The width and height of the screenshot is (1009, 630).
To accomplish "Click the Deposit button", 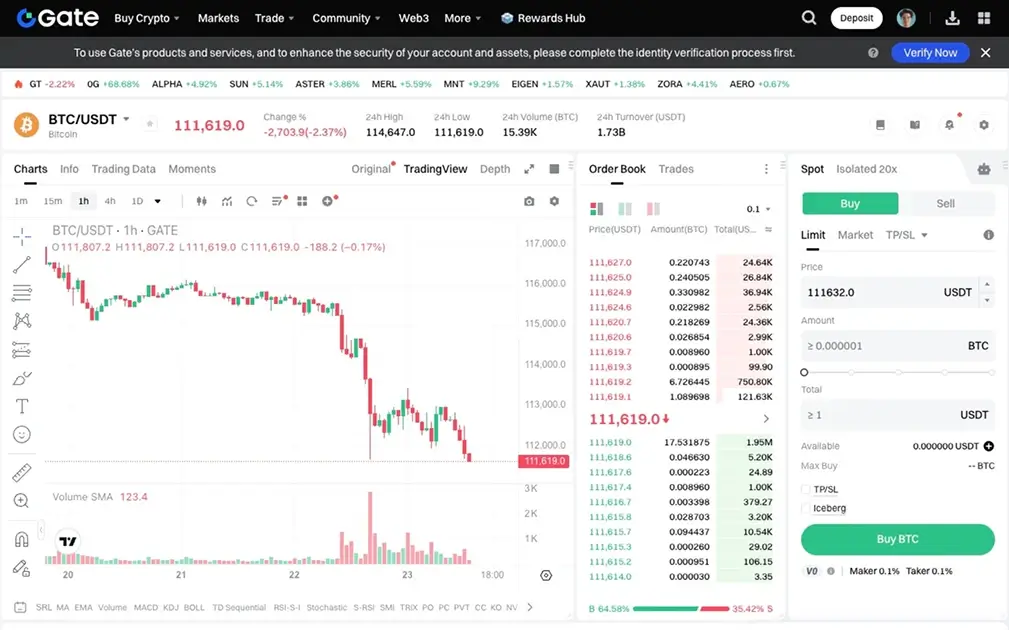I will [x=856, y=18].
